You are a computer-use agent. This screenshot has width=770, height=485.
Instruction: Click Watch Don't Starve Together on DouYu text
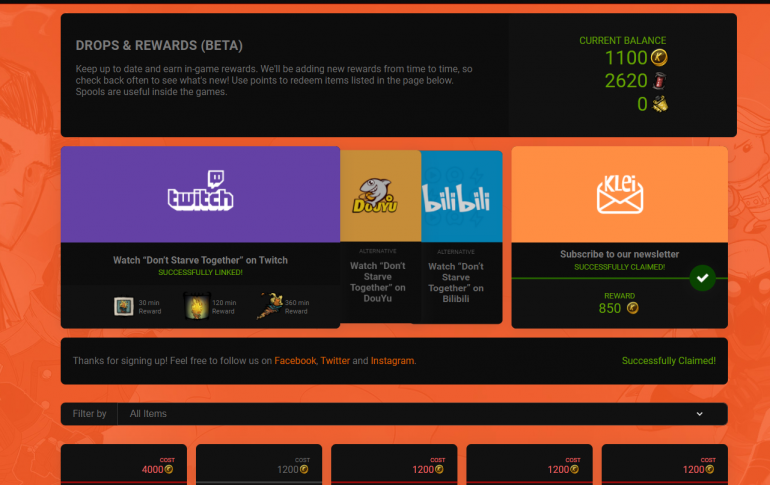point(378,282)
